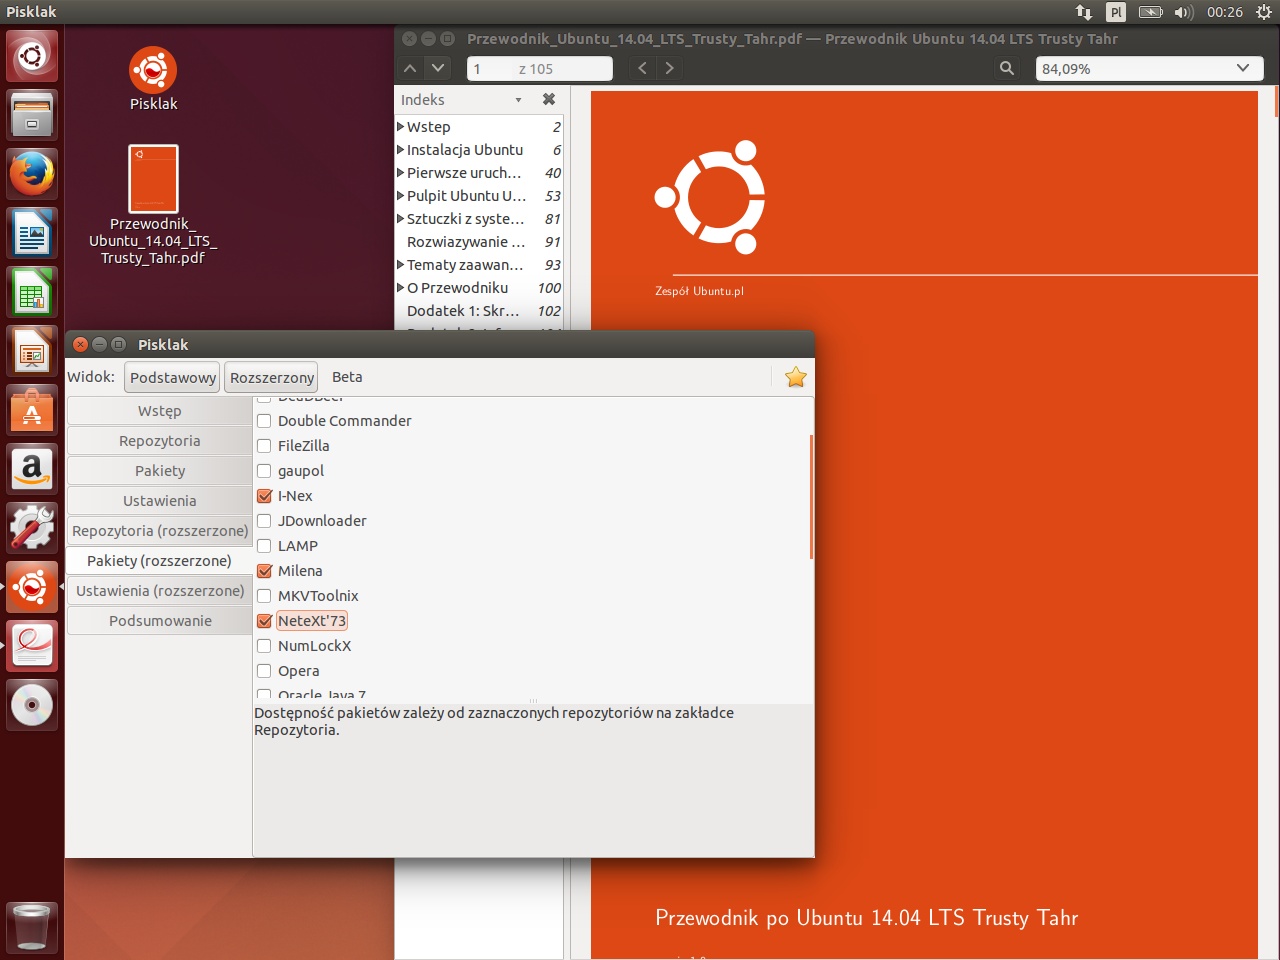Switch to the Pakiety tab

(x=159, y=471)
